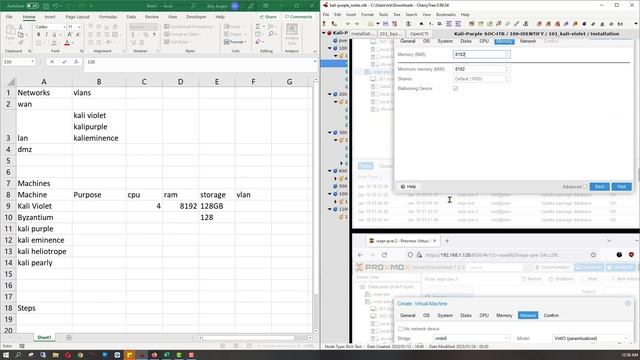640x360 pixels.
Task: Select the Kali Violet cell in Excel
Action: point(44,206)
